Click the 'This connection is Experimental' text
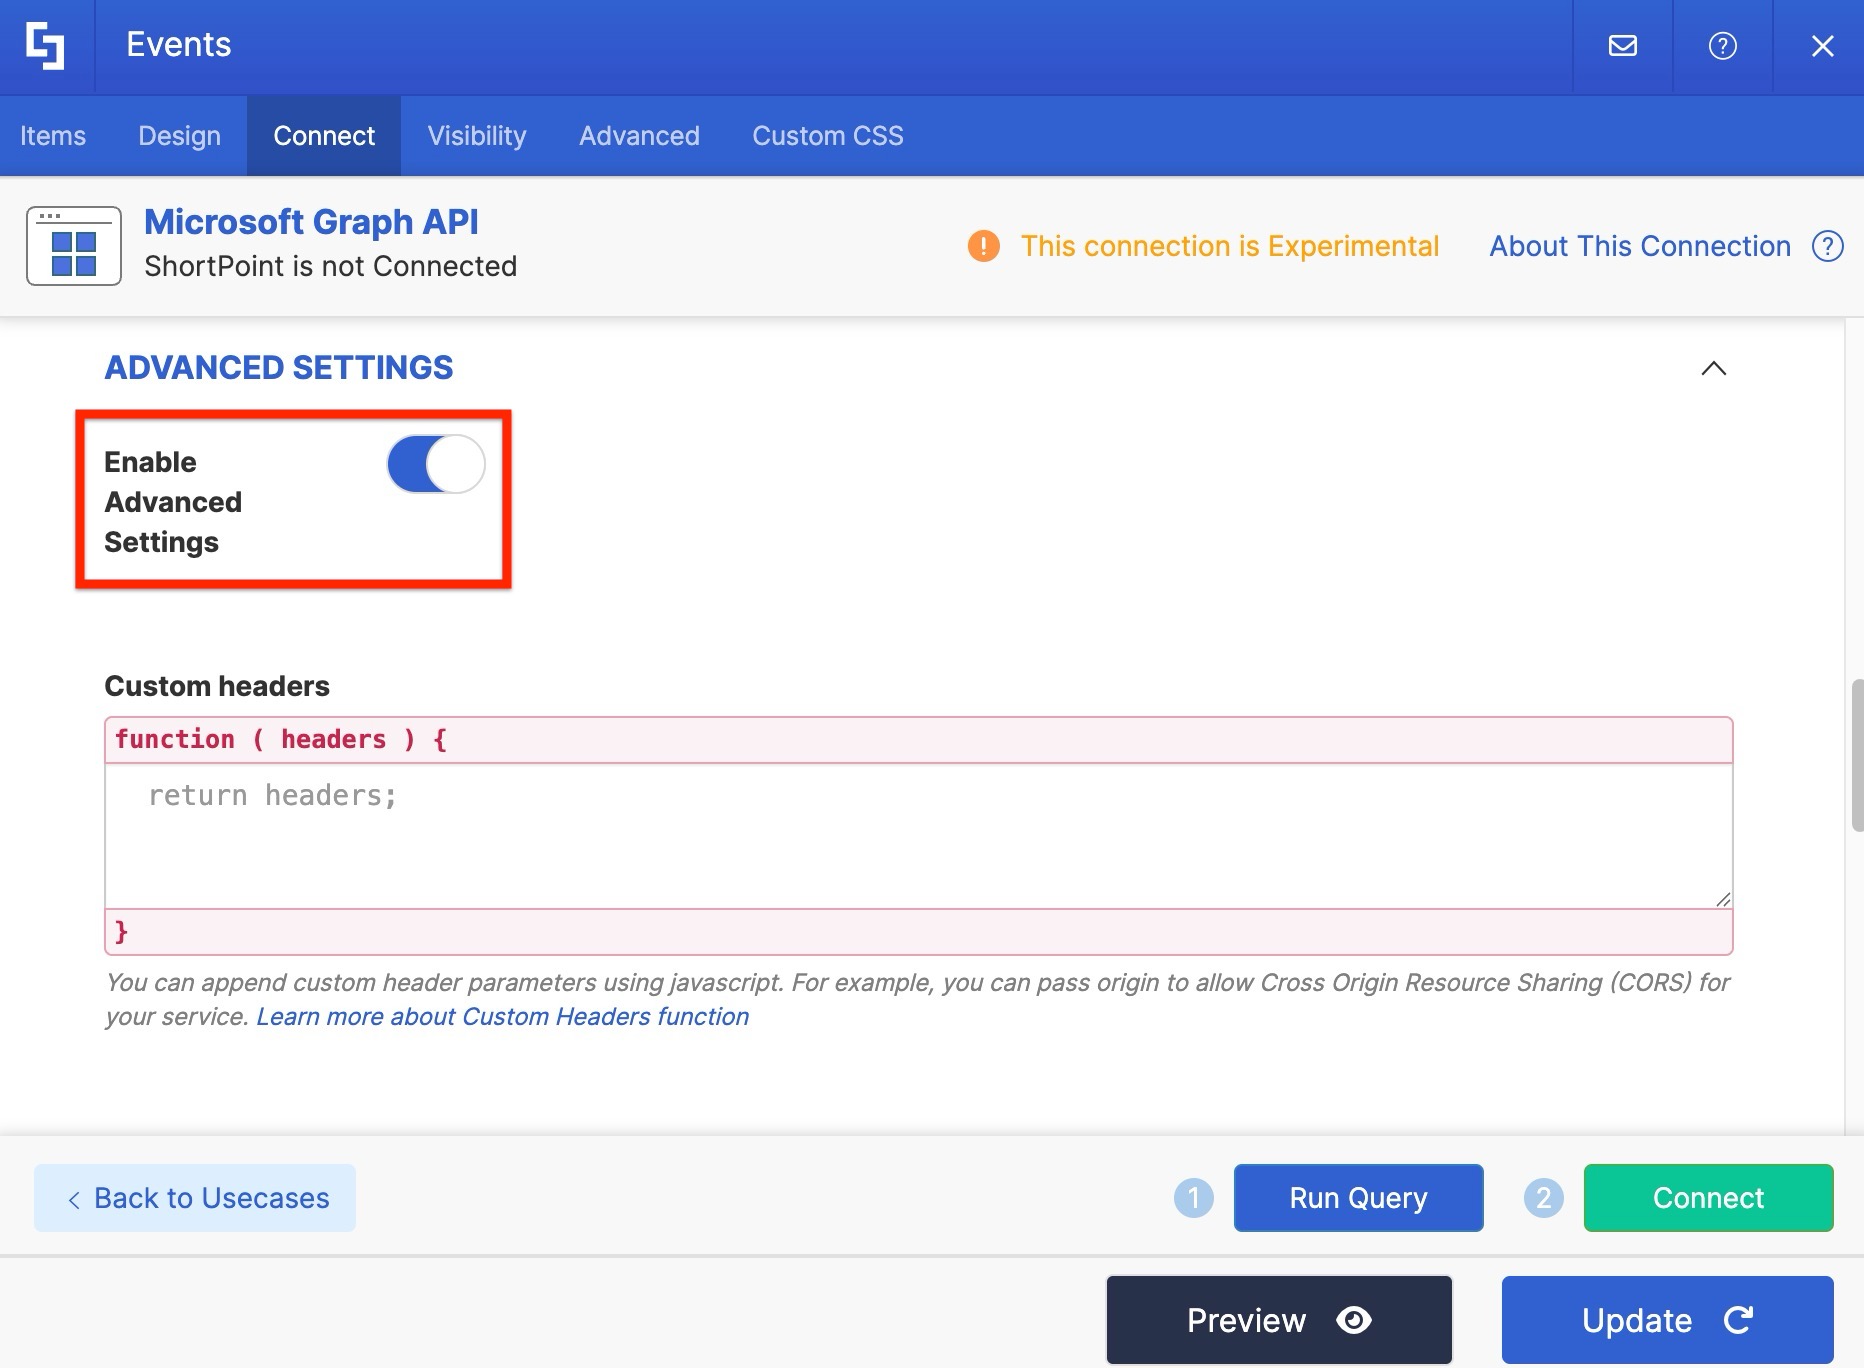This screenshot has width=1864, height=1368. (1230, 246)
